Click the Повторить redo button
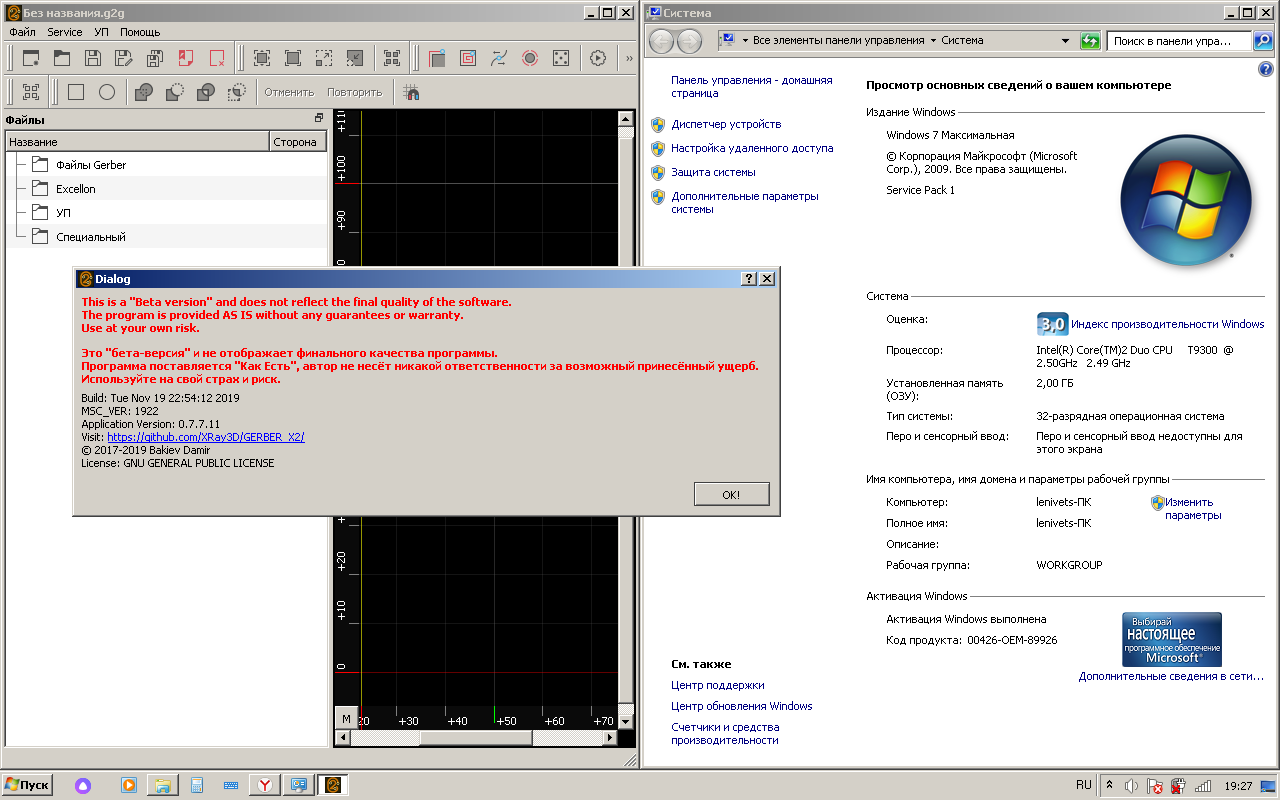This screenshot has height=800, width=1280. click(354, 92)
